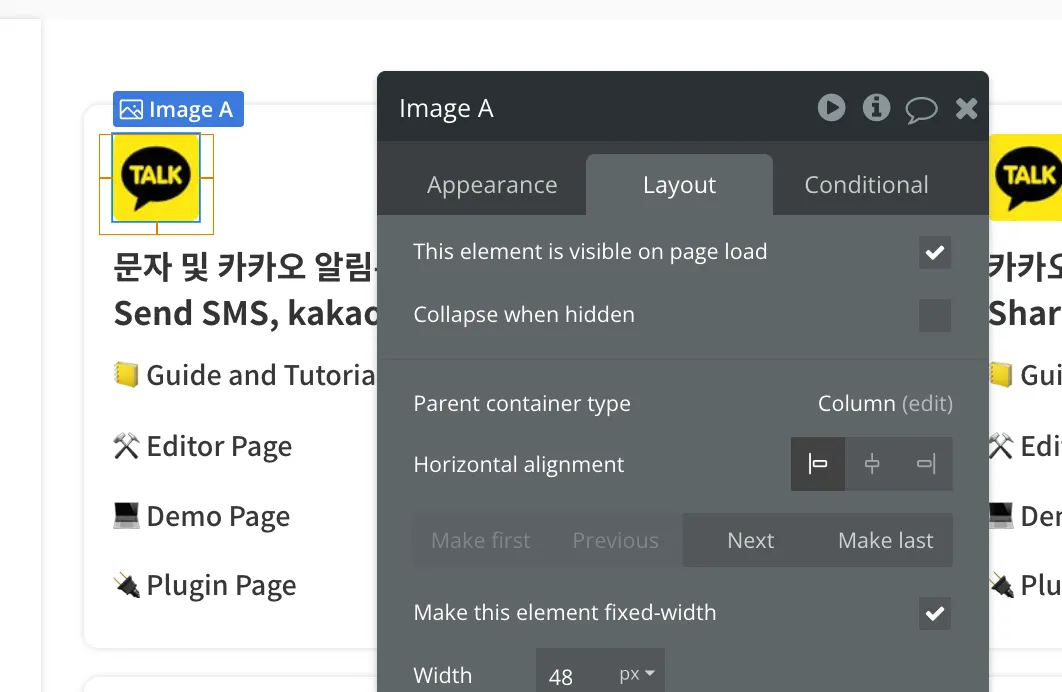Open the Conditional tab

tap(866, 185)
